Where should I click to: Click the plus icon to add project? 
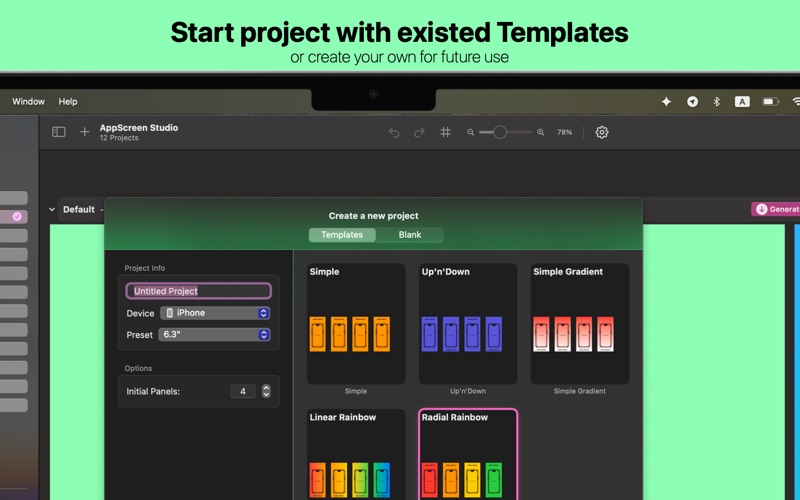85,132
